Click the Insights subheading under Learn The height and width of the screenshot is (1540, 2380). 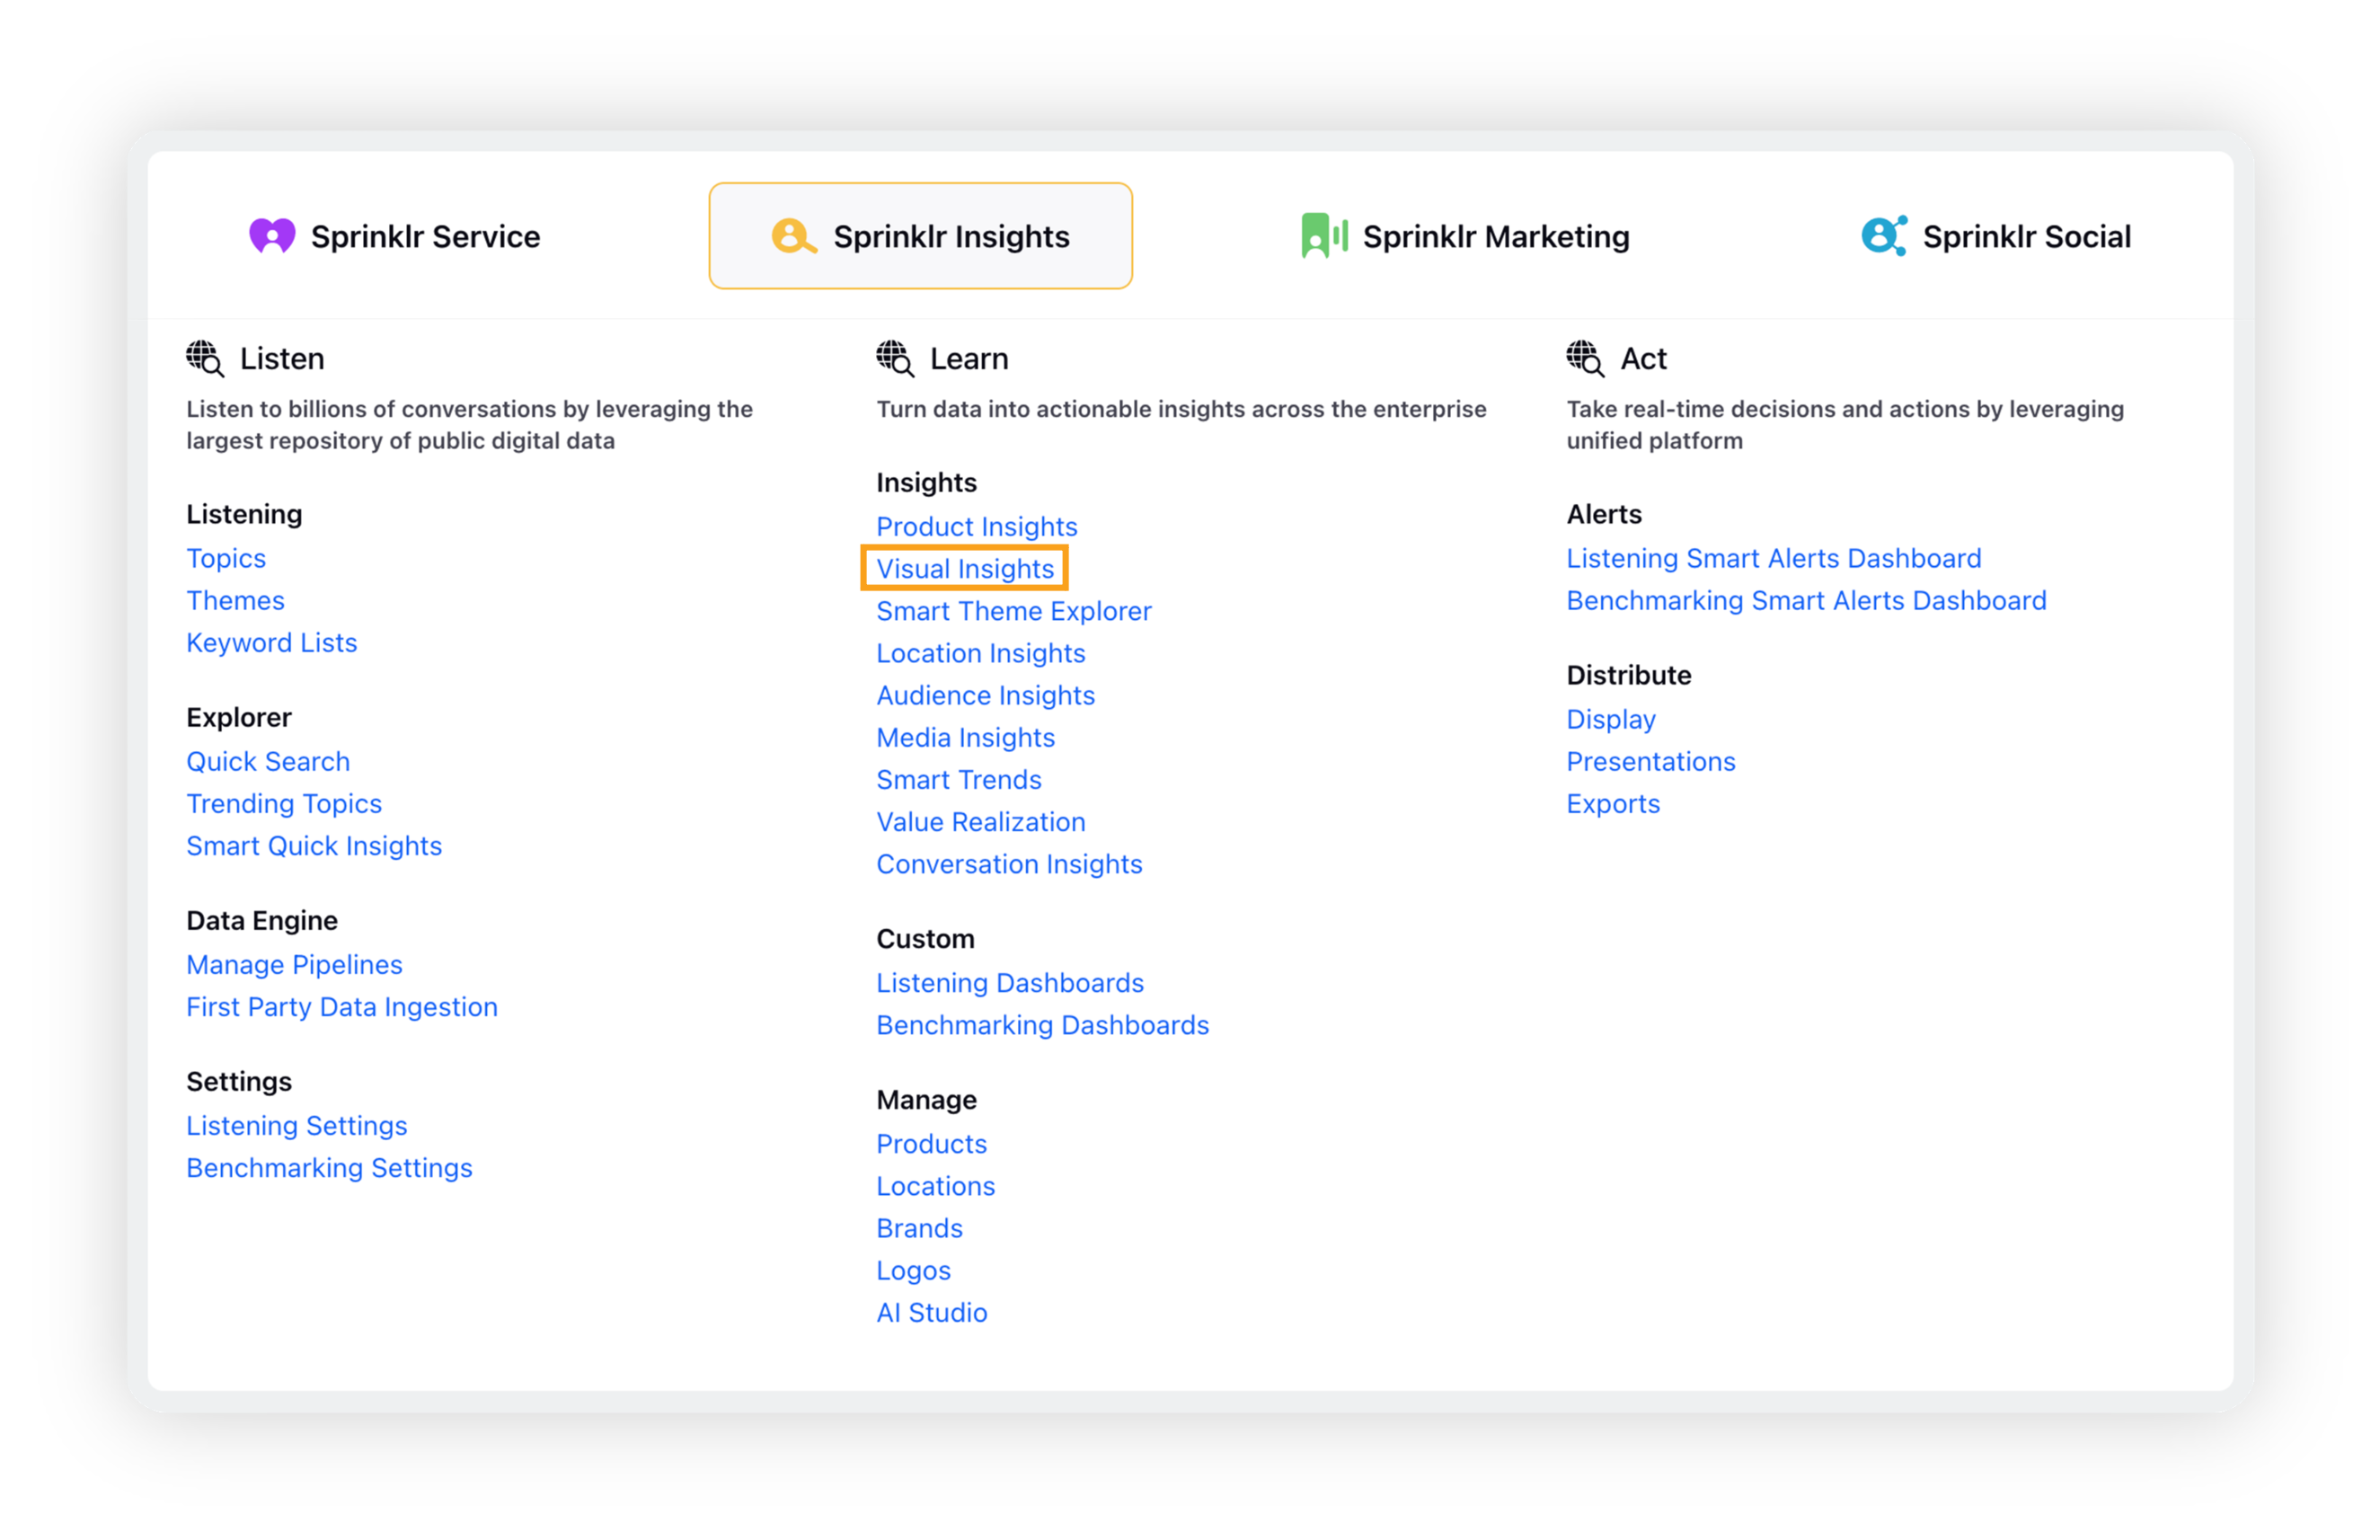pos(926,482)
